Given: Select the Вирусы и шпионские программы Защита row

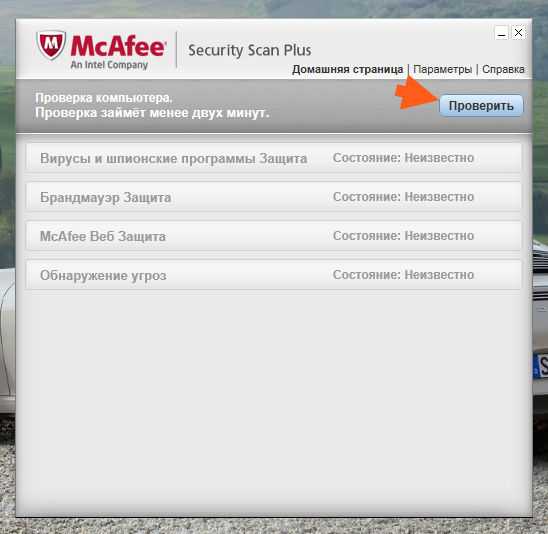Looking at the screenshot, I should [273, 158].
